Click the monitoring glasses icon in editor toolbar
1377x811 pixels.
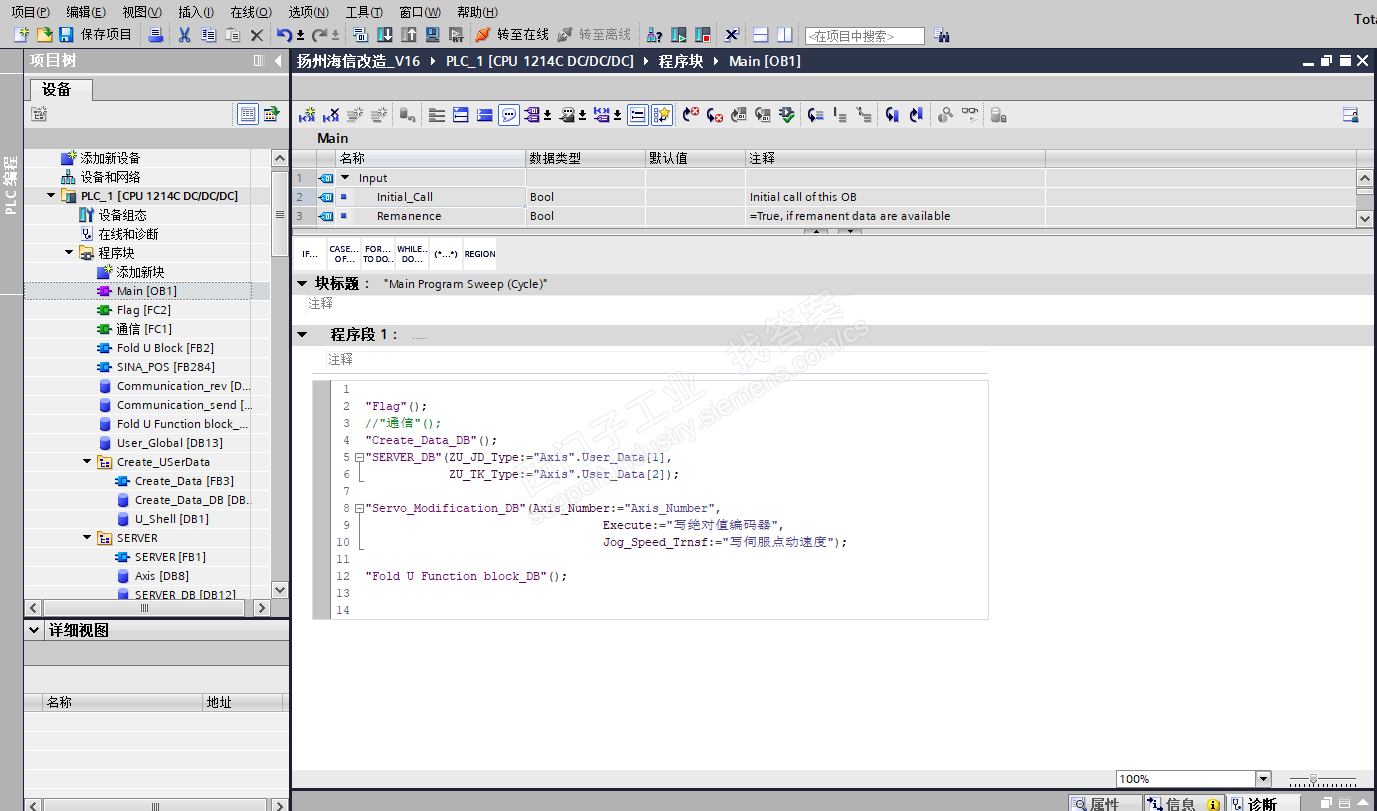[x=969, y=115]
